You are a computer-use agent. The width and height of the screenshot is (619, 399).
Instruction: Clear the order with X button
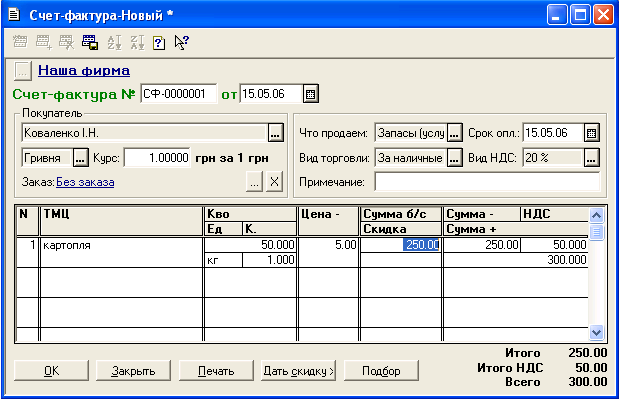pos(274,182)
